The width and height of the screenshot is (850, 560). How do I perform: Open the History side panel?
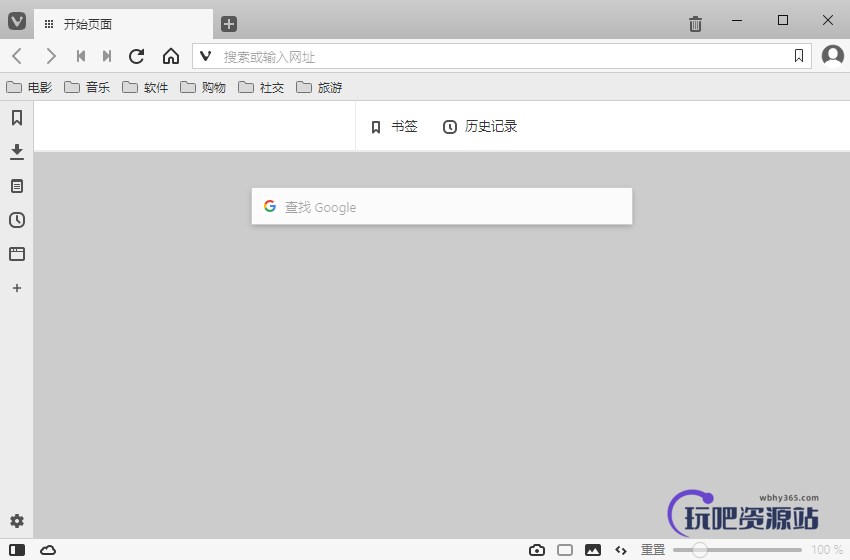click(x=17, y=220)
